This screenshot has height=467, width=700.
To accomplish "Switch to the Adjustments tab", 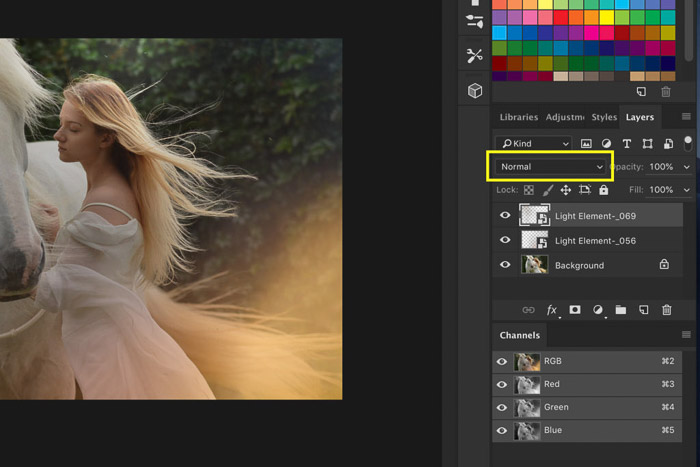I will 565,117.
